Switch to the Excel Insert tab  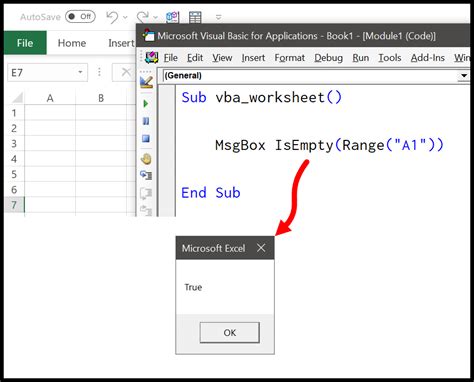coord(121,43)
